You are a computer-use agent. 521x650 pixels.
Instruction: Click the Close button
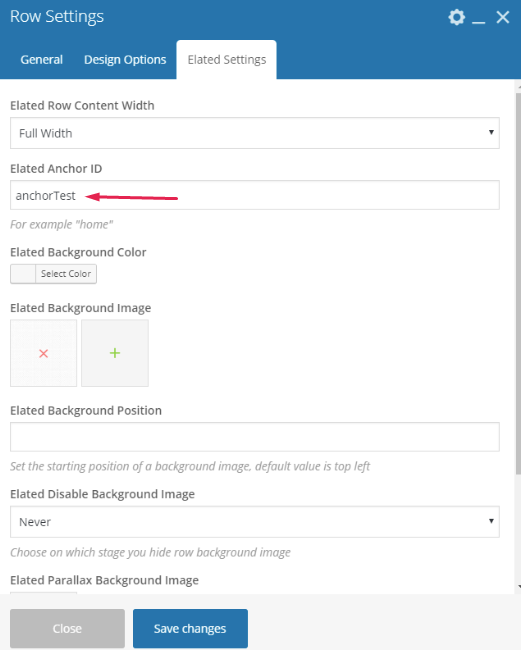pyautogui.click(x=67, y=628)
